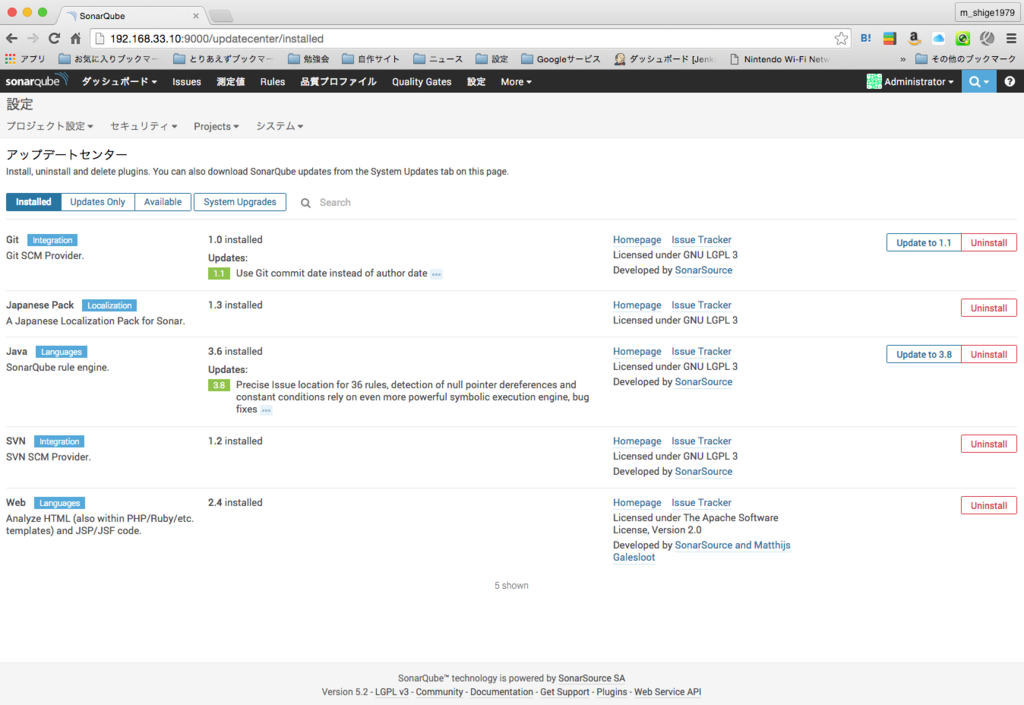Open SonarSource link in Java row
The height and width of the screenshot is (705, 1024).
[703, 381]
